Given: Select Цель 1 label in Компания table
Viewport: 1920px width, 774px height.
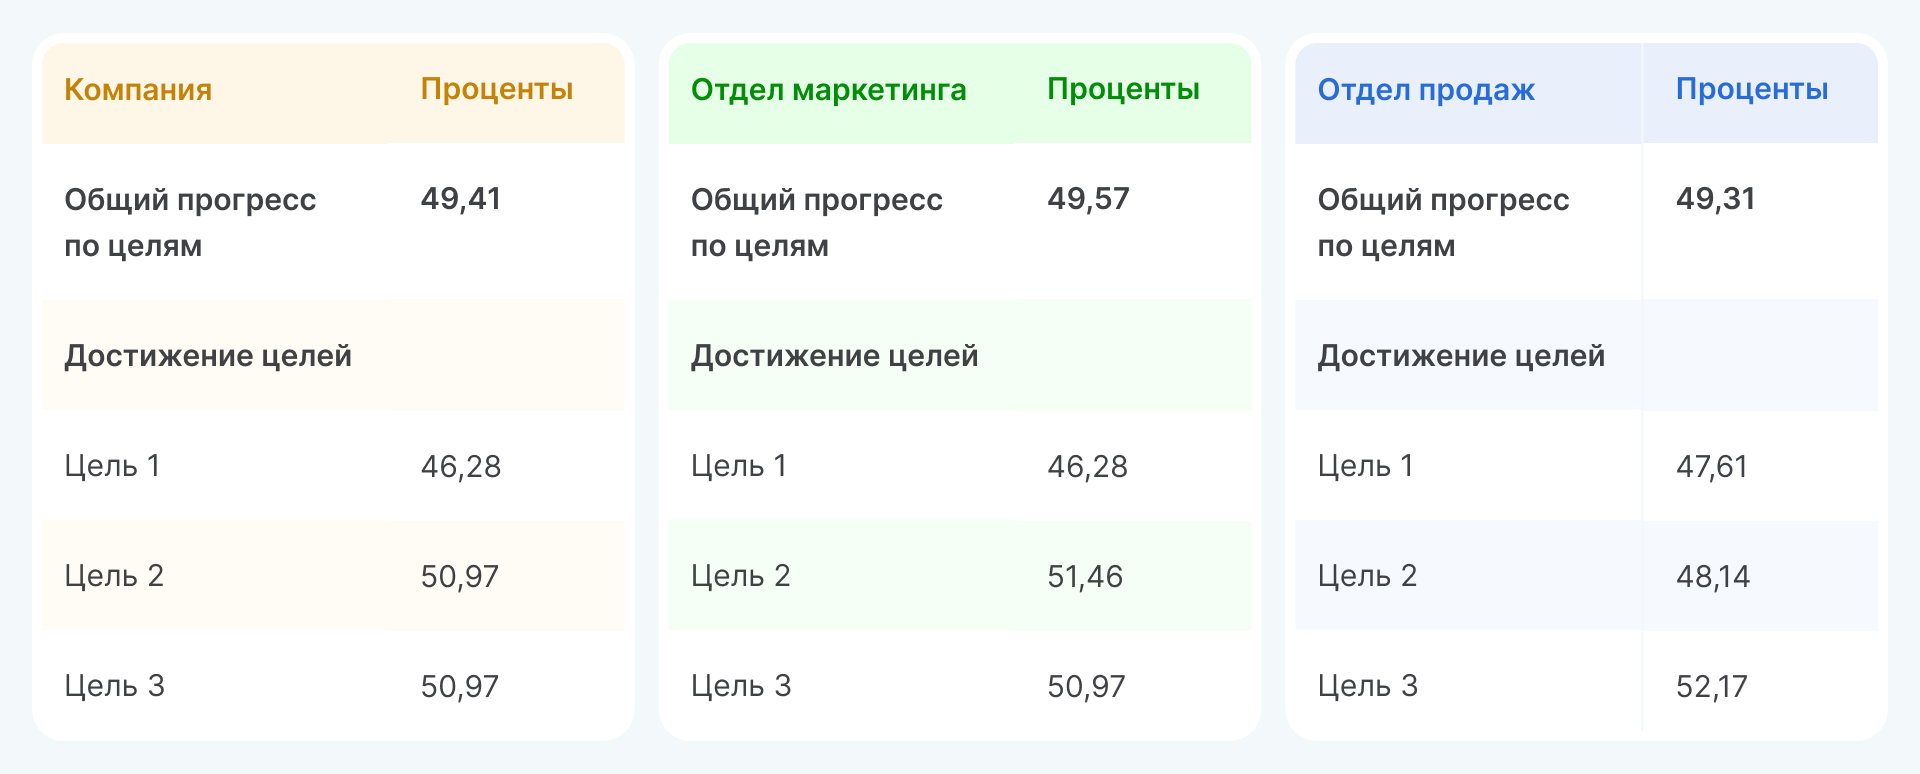Looking at the screenshot, I should click(x=112, y=466).
